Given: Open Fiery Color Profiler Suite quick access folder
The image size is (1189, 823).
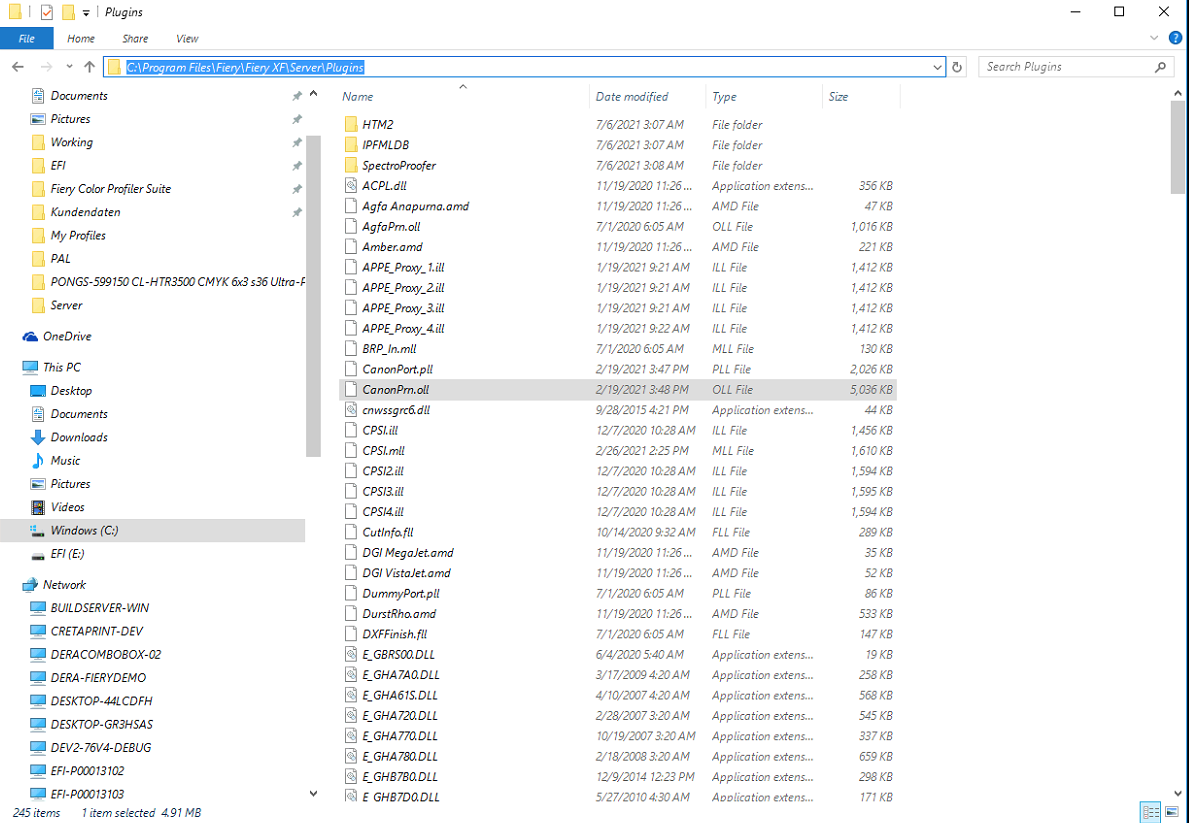Looking at the screenshot, I should coord(111,189).
